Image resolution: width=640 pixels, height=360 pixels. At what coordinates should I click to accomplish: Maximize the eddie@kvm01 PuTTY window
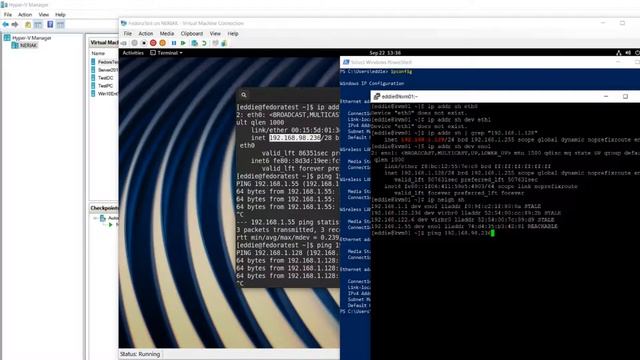tap(625, 96)
